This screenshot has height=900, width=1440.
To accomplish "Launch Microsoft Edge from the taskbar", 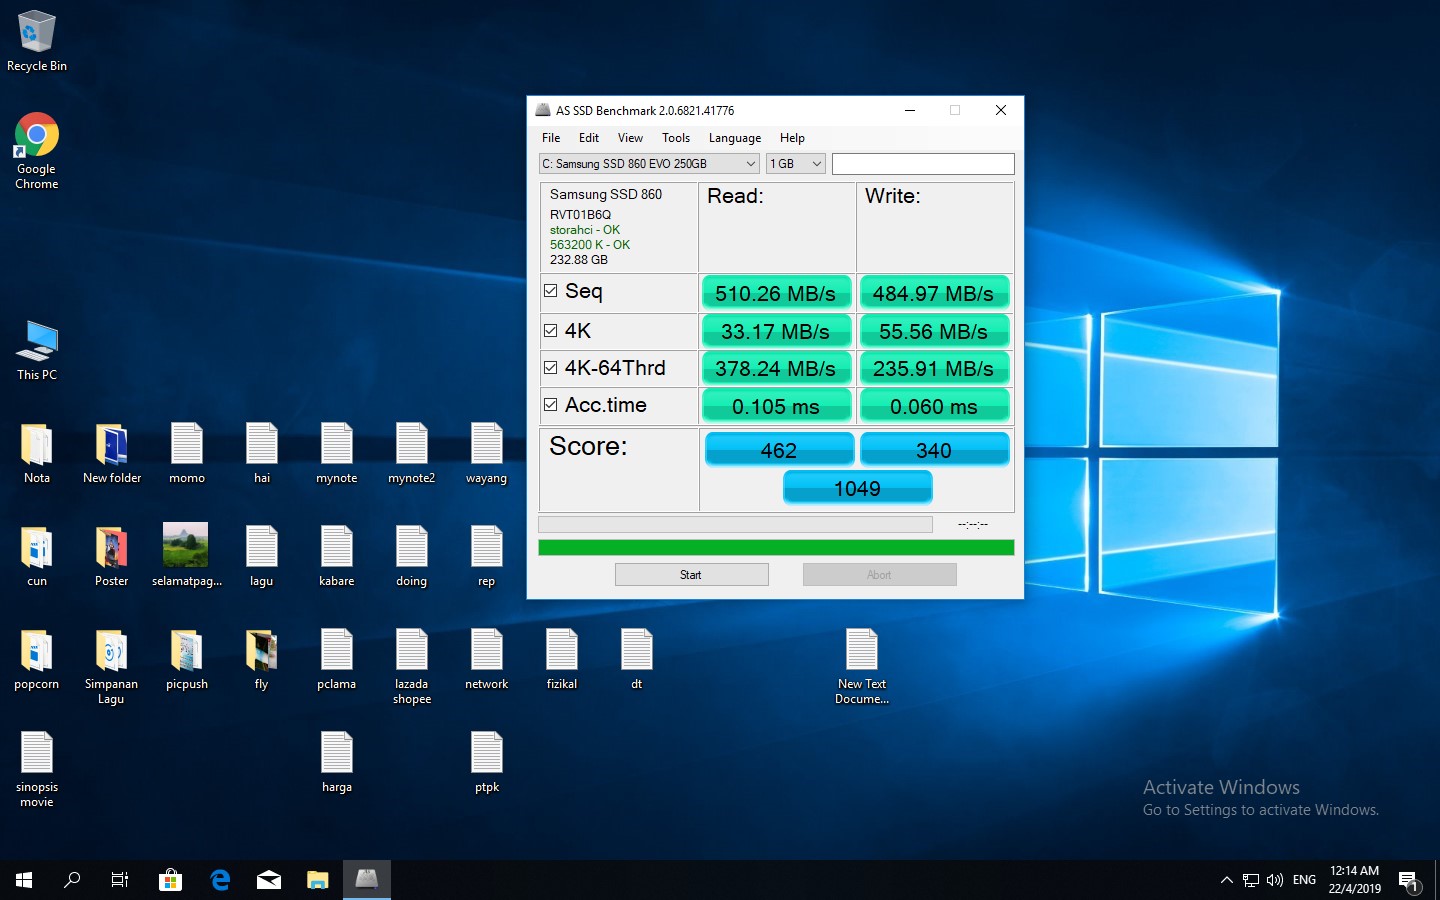I will [220, 880].
